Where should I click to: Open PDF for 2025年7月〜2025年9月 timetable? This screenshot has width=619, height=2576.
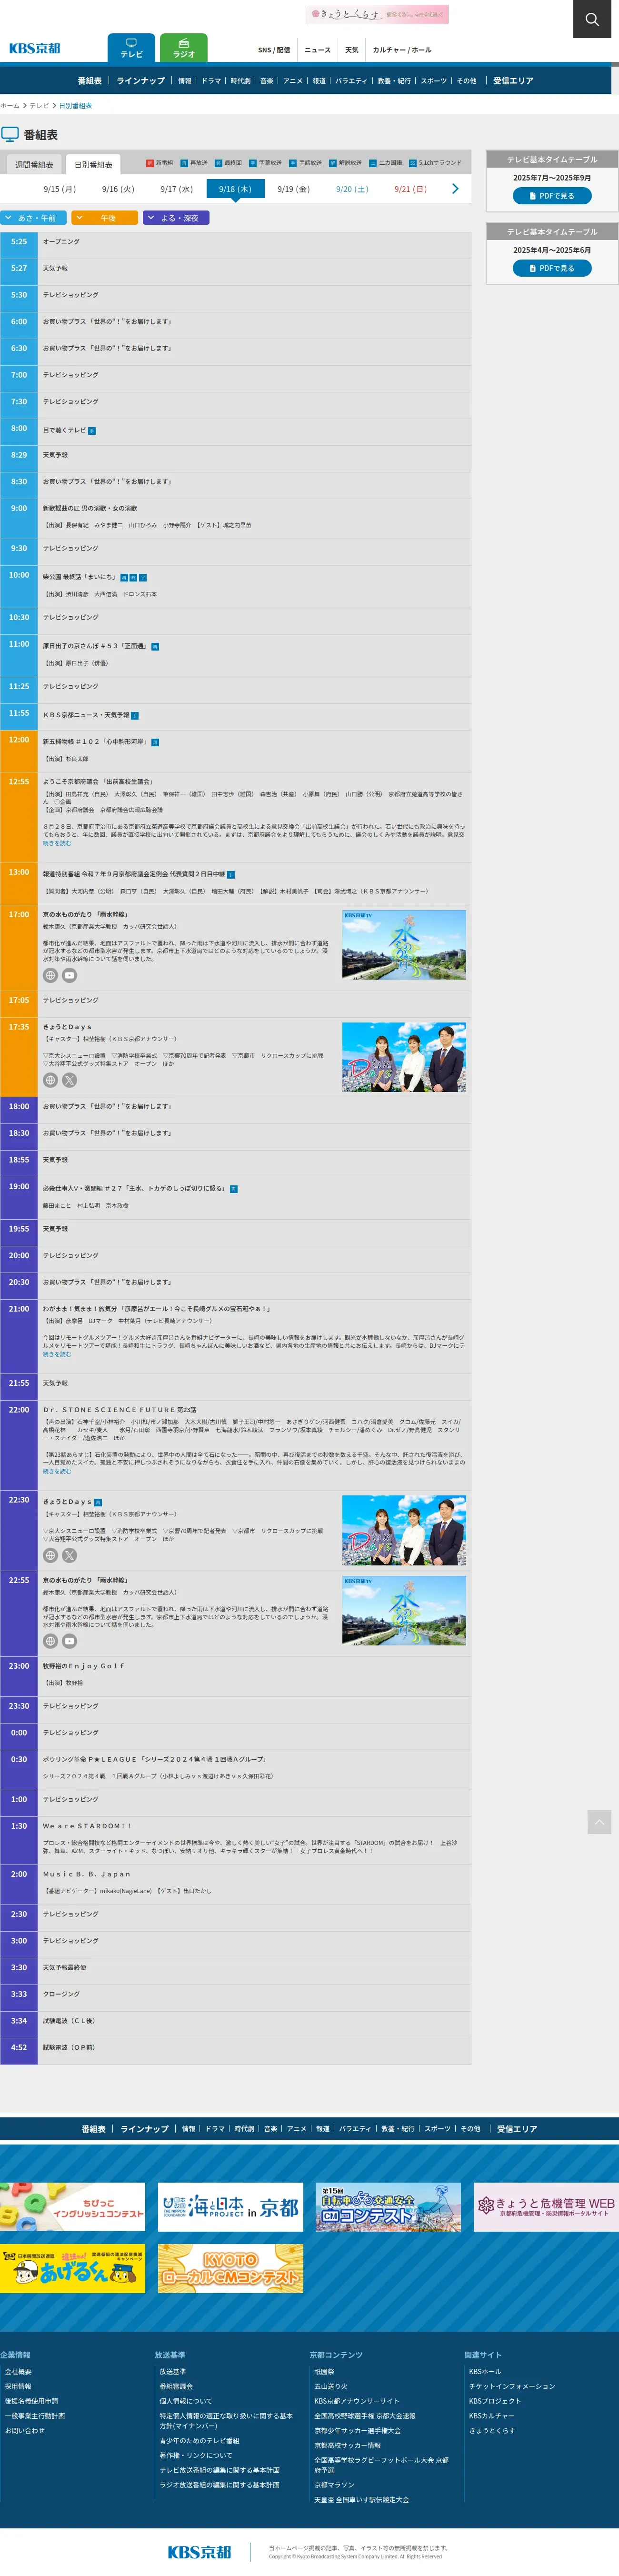point(552,196)
